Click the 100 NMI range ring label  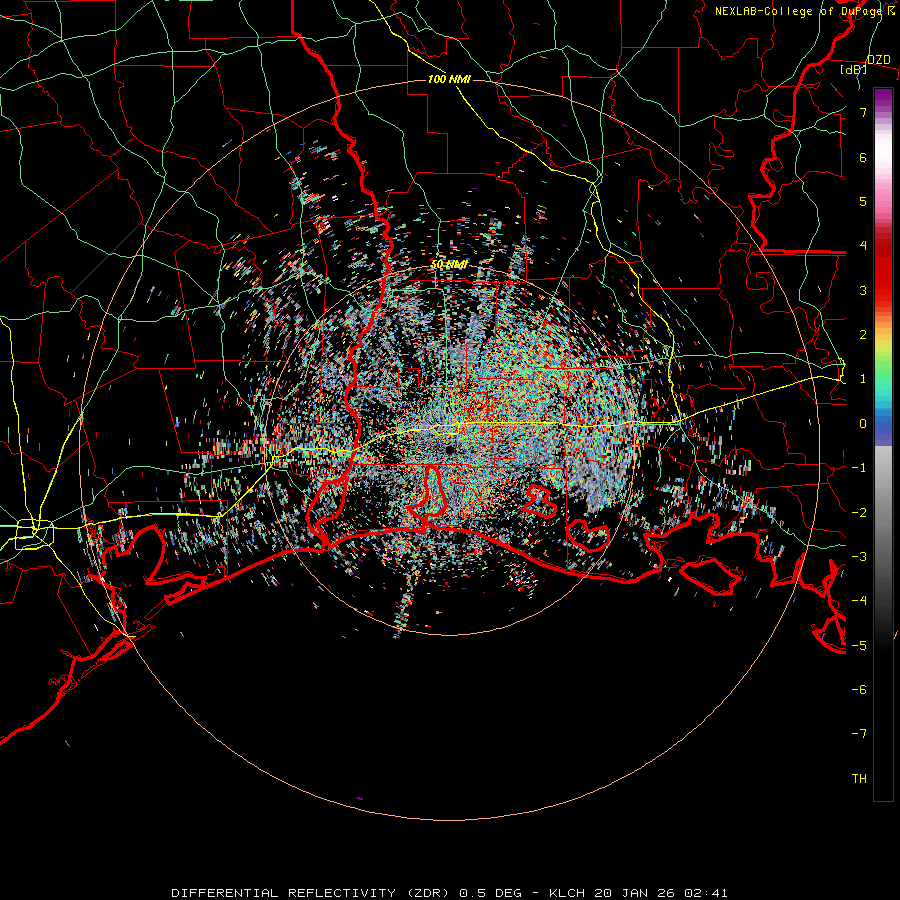point(449,79)
